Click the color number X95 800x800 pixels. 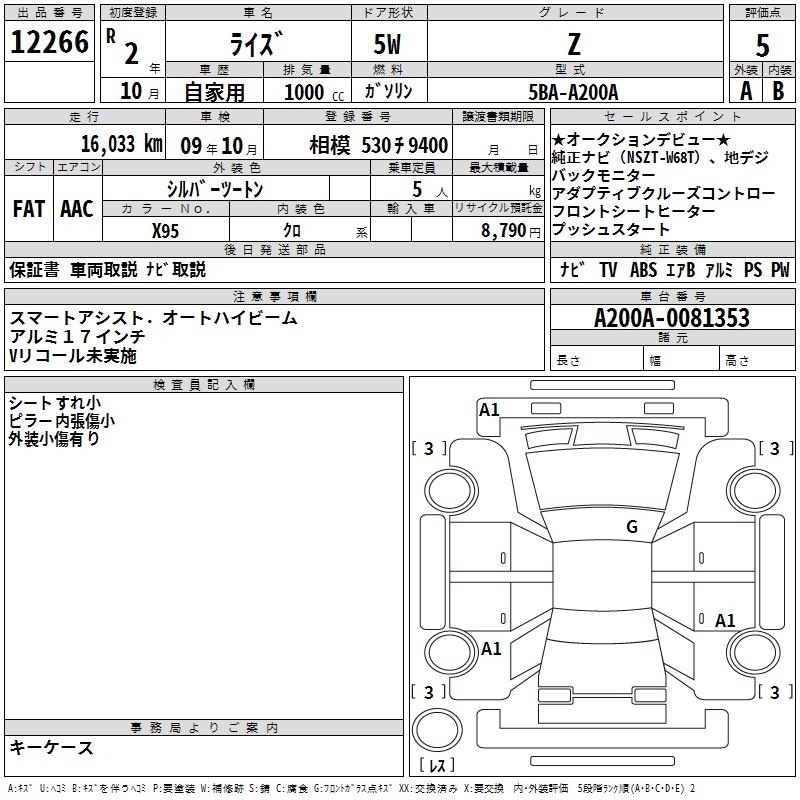point(165,230)
